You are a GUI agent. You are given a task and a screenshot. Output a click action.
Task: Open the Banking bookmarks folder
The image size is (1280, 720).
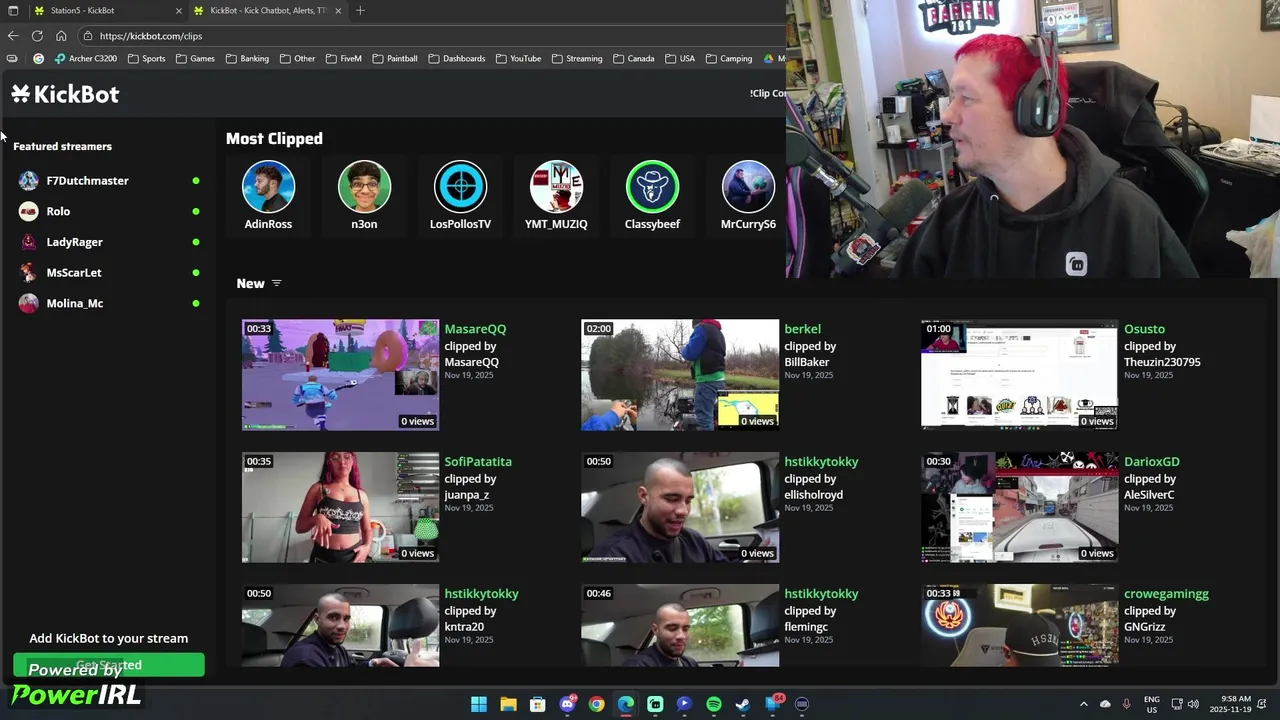coord(247,59)
